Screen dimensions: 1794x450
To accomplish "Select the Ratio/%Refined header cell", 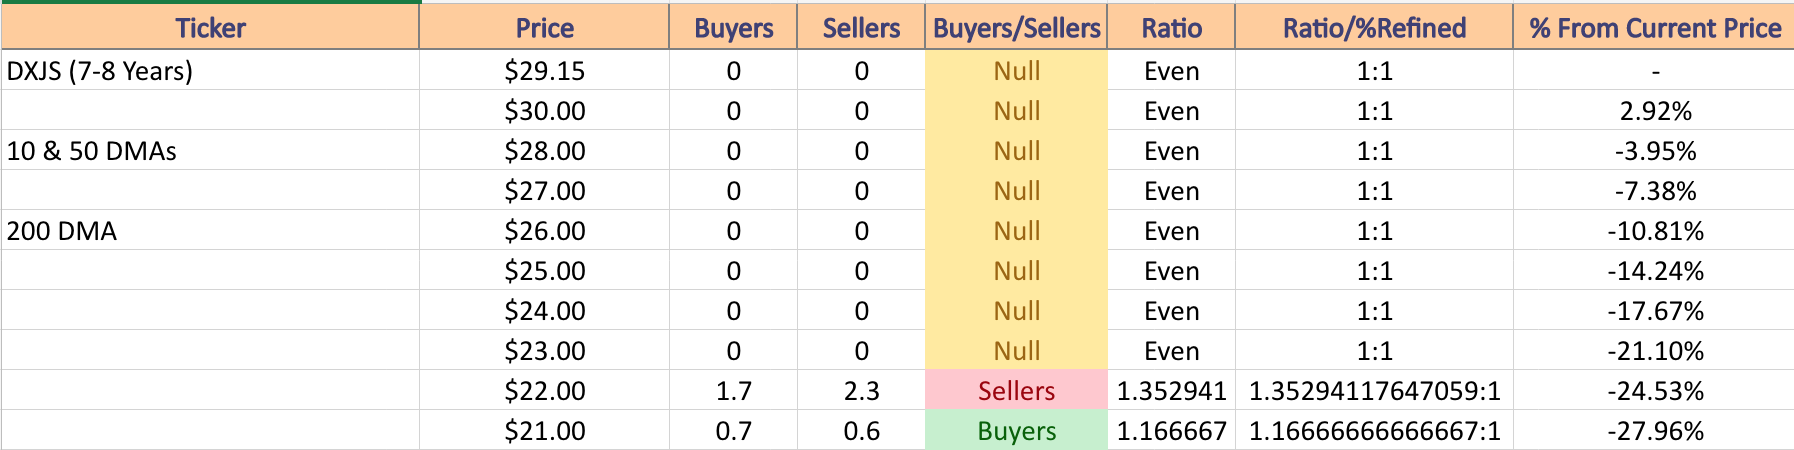I will pyautogui.click(x=1374, y=28).
